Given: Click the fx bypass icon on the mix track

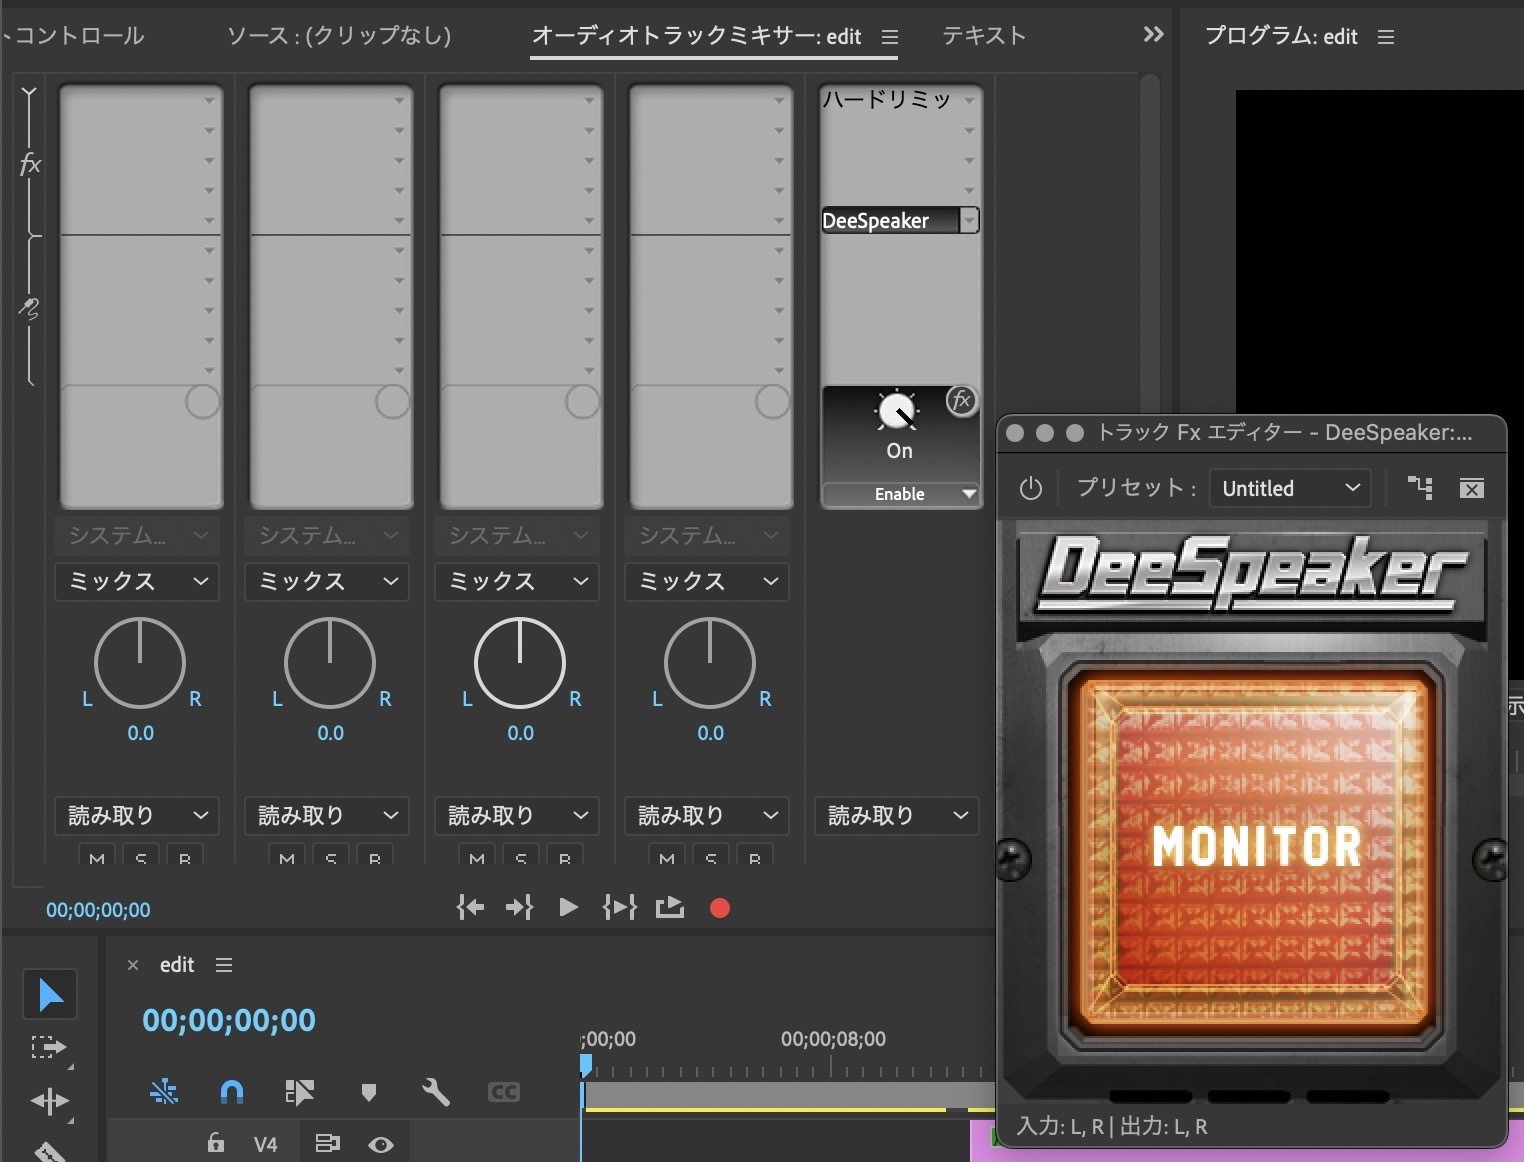Looking at the screenshot, I should point(961,401).
